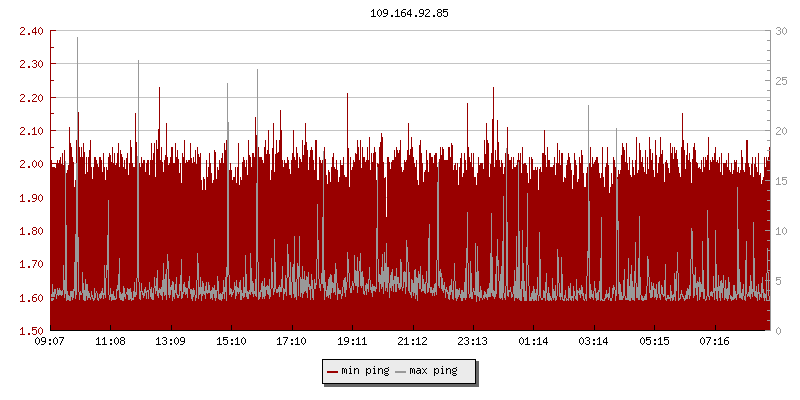The height and width of the screenshot is (400, 800).
Task: Select the 2.00 value on left axis
Action: click(x=31, y=164)
